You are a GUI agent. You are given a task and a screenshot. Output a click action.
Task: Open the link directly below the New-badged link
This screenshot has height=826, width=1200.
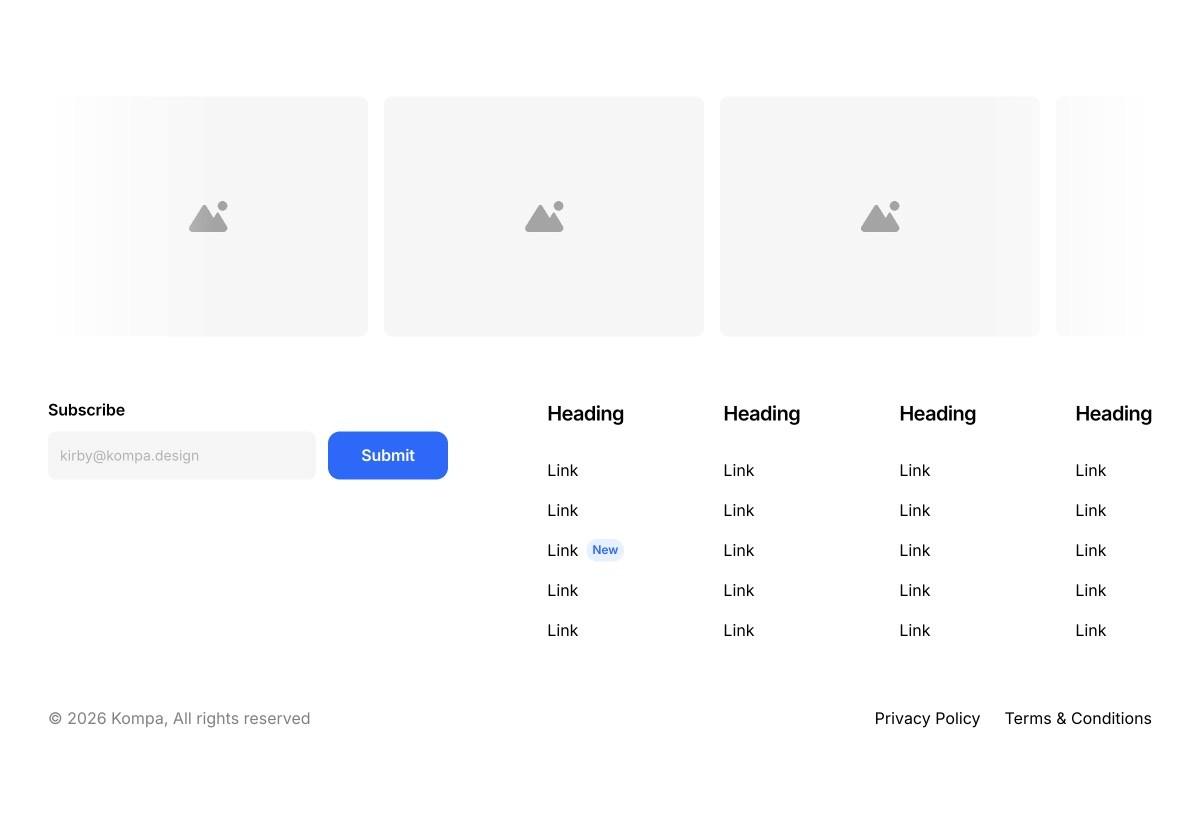click(562, 590)
